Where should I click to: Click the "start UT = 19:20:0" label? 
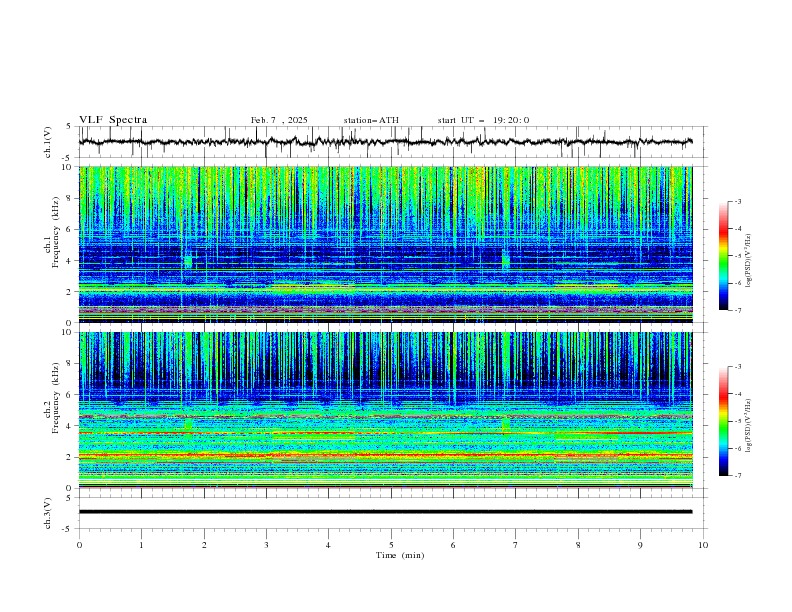pos(483,120)
